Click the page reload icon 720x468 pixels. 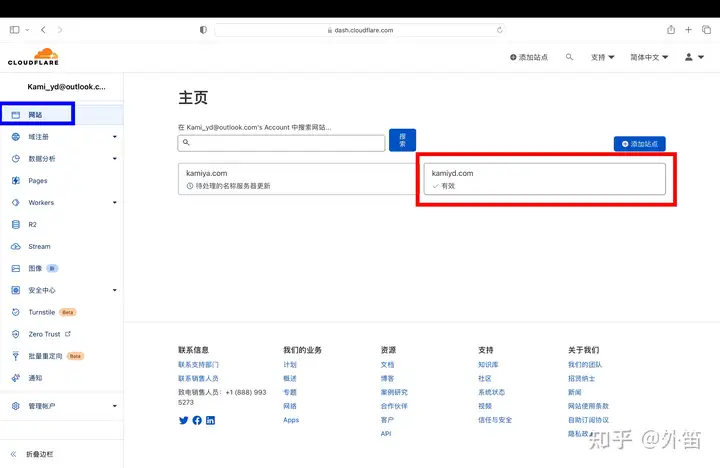click(x=500, y=30)
